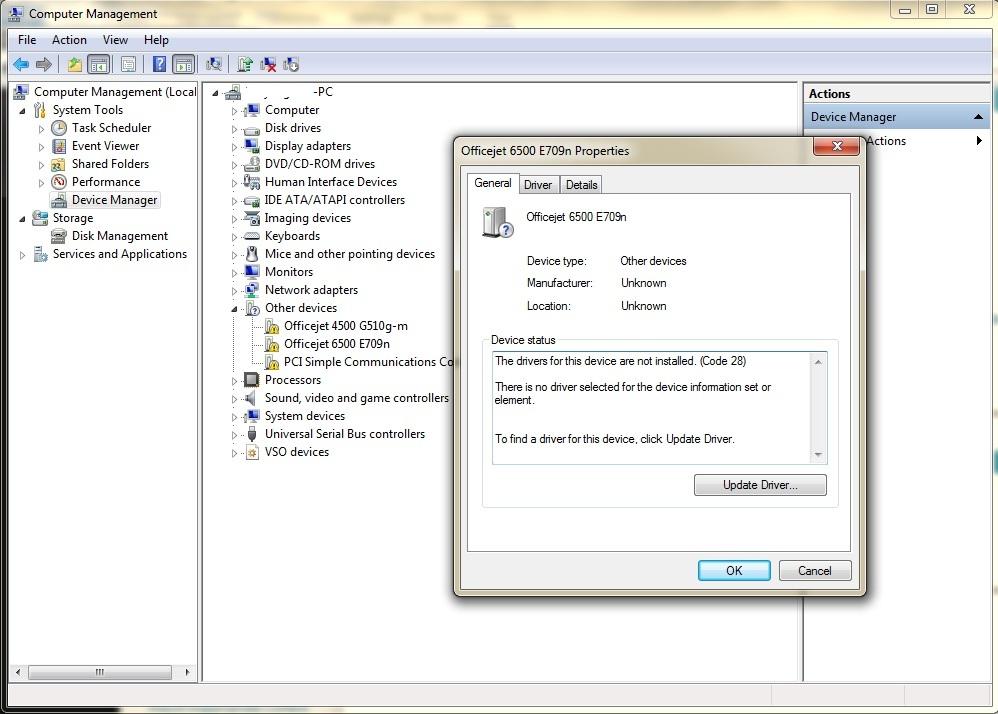The image size is (998, 714).
Task: Click the Device status box scrollbar down arrow
Action: [x=819, y=455]
